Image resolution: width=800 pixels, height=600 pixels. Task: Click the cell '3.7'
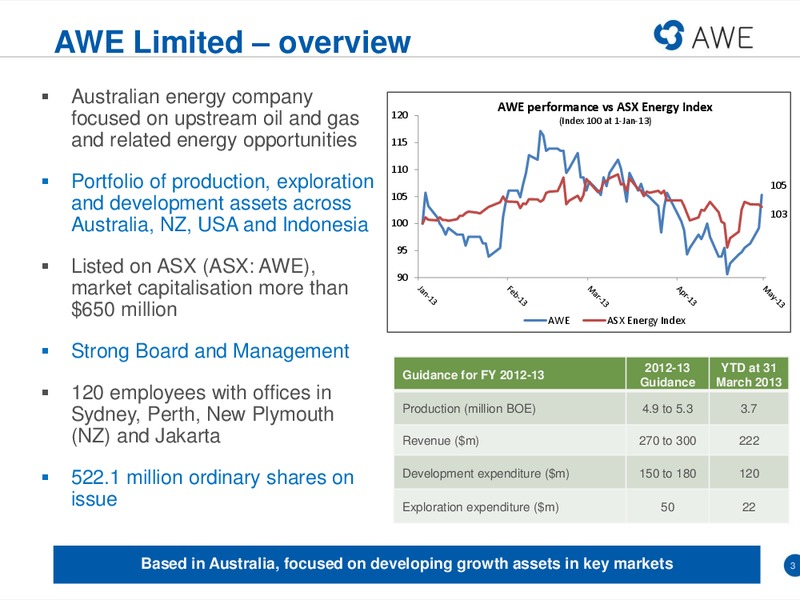pos(748,409)
